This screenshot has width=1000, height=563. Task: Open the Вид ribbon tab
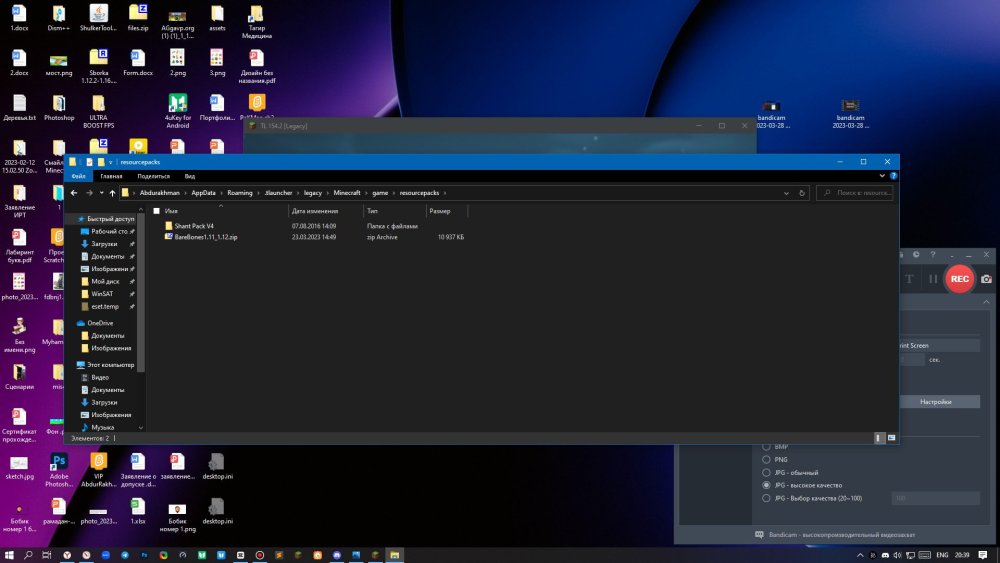coord(189,176)
